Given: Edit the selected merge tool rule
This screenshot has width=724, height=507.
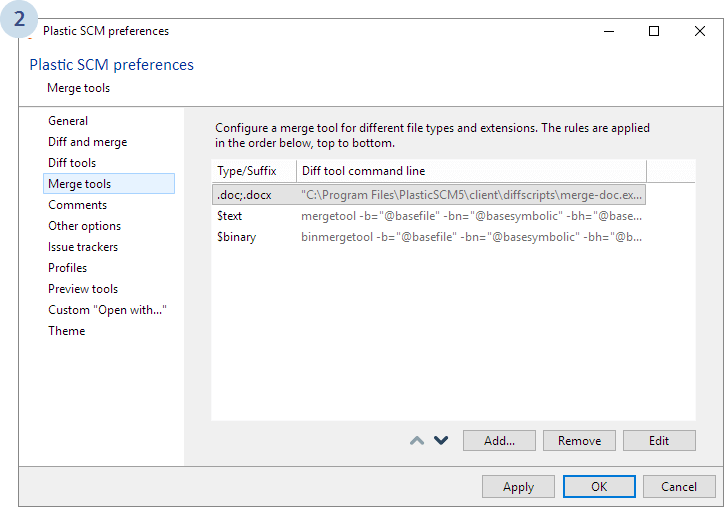Looking at the screenshot, I should coord(659,441).
